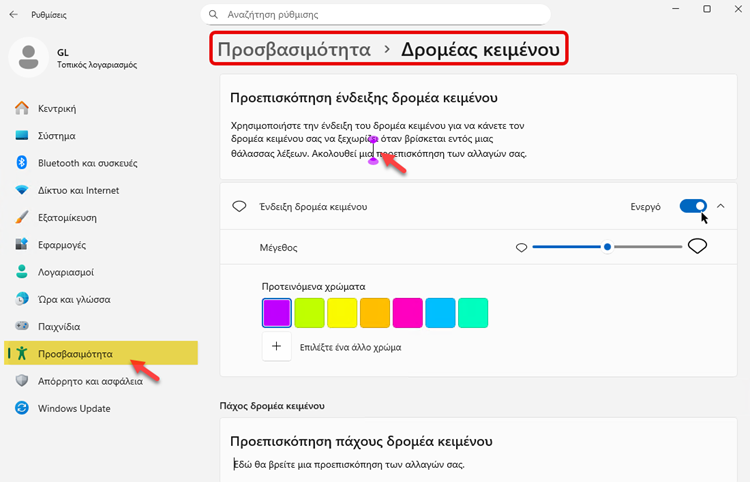Click the Απόρρητο και ασφάλεια shield icon

[22, 381]
